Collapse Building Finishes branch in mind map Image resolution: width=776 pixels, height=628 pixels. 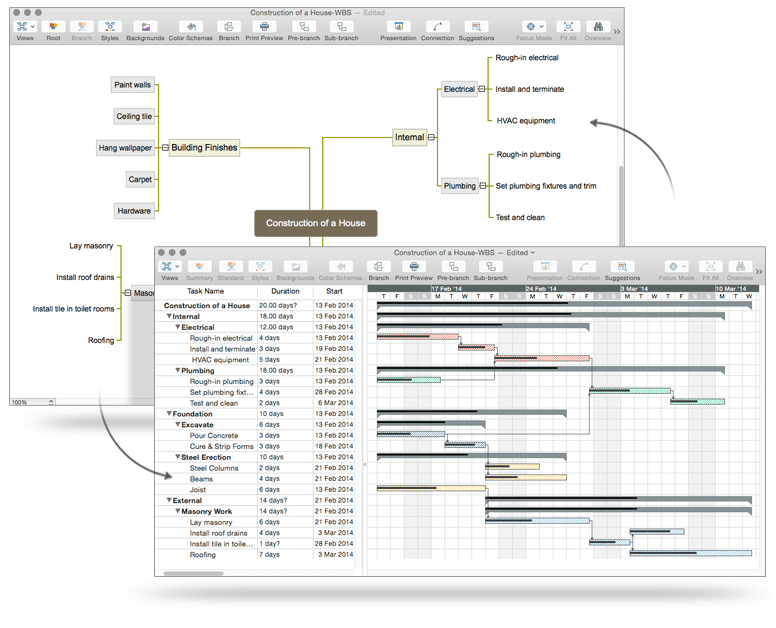(x=165, y=147)
